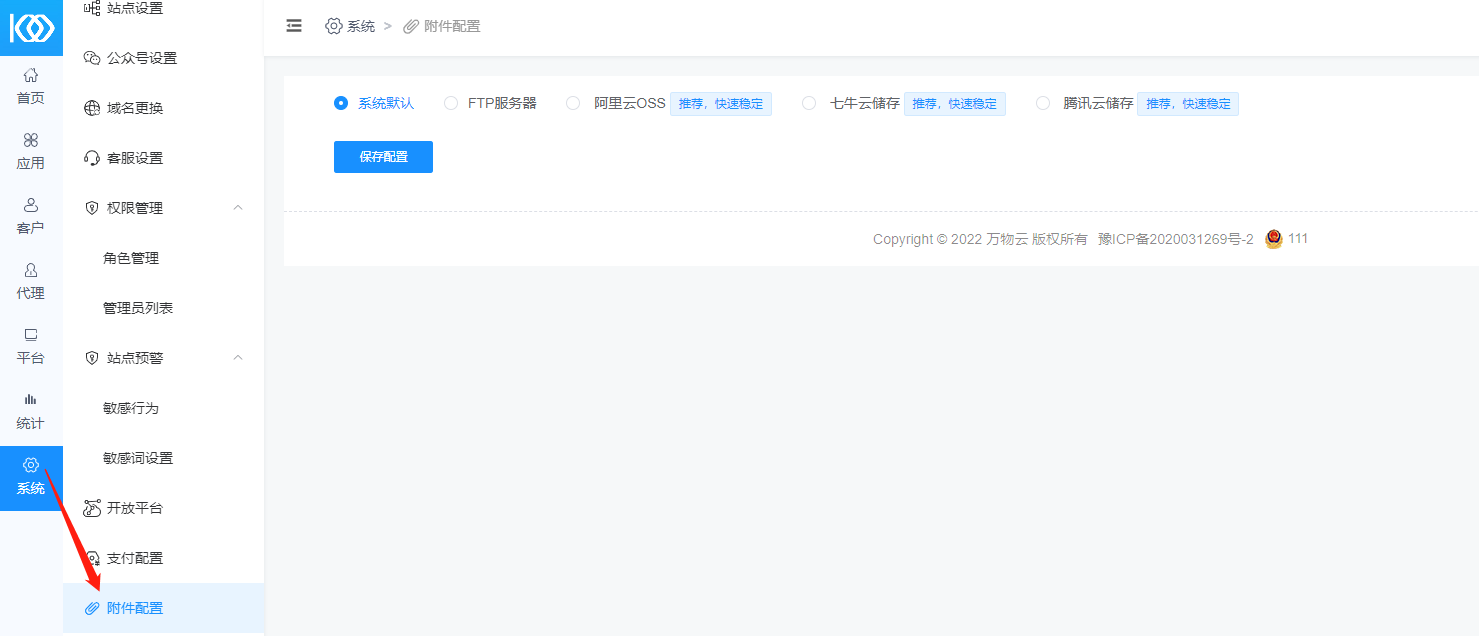Viewport: 1479px width, 636px height.
Task: Go to the 应用 apps section
Action: click(x=31, y=151)
